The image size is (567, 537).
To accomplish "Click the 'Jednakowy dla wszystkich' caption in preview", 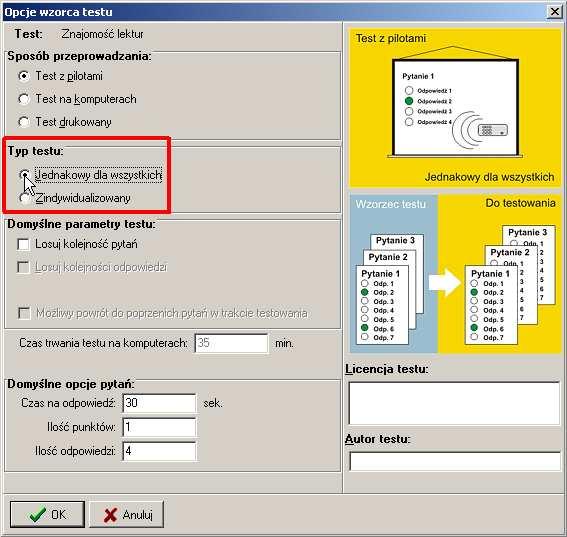I will [x=490, y=177].
